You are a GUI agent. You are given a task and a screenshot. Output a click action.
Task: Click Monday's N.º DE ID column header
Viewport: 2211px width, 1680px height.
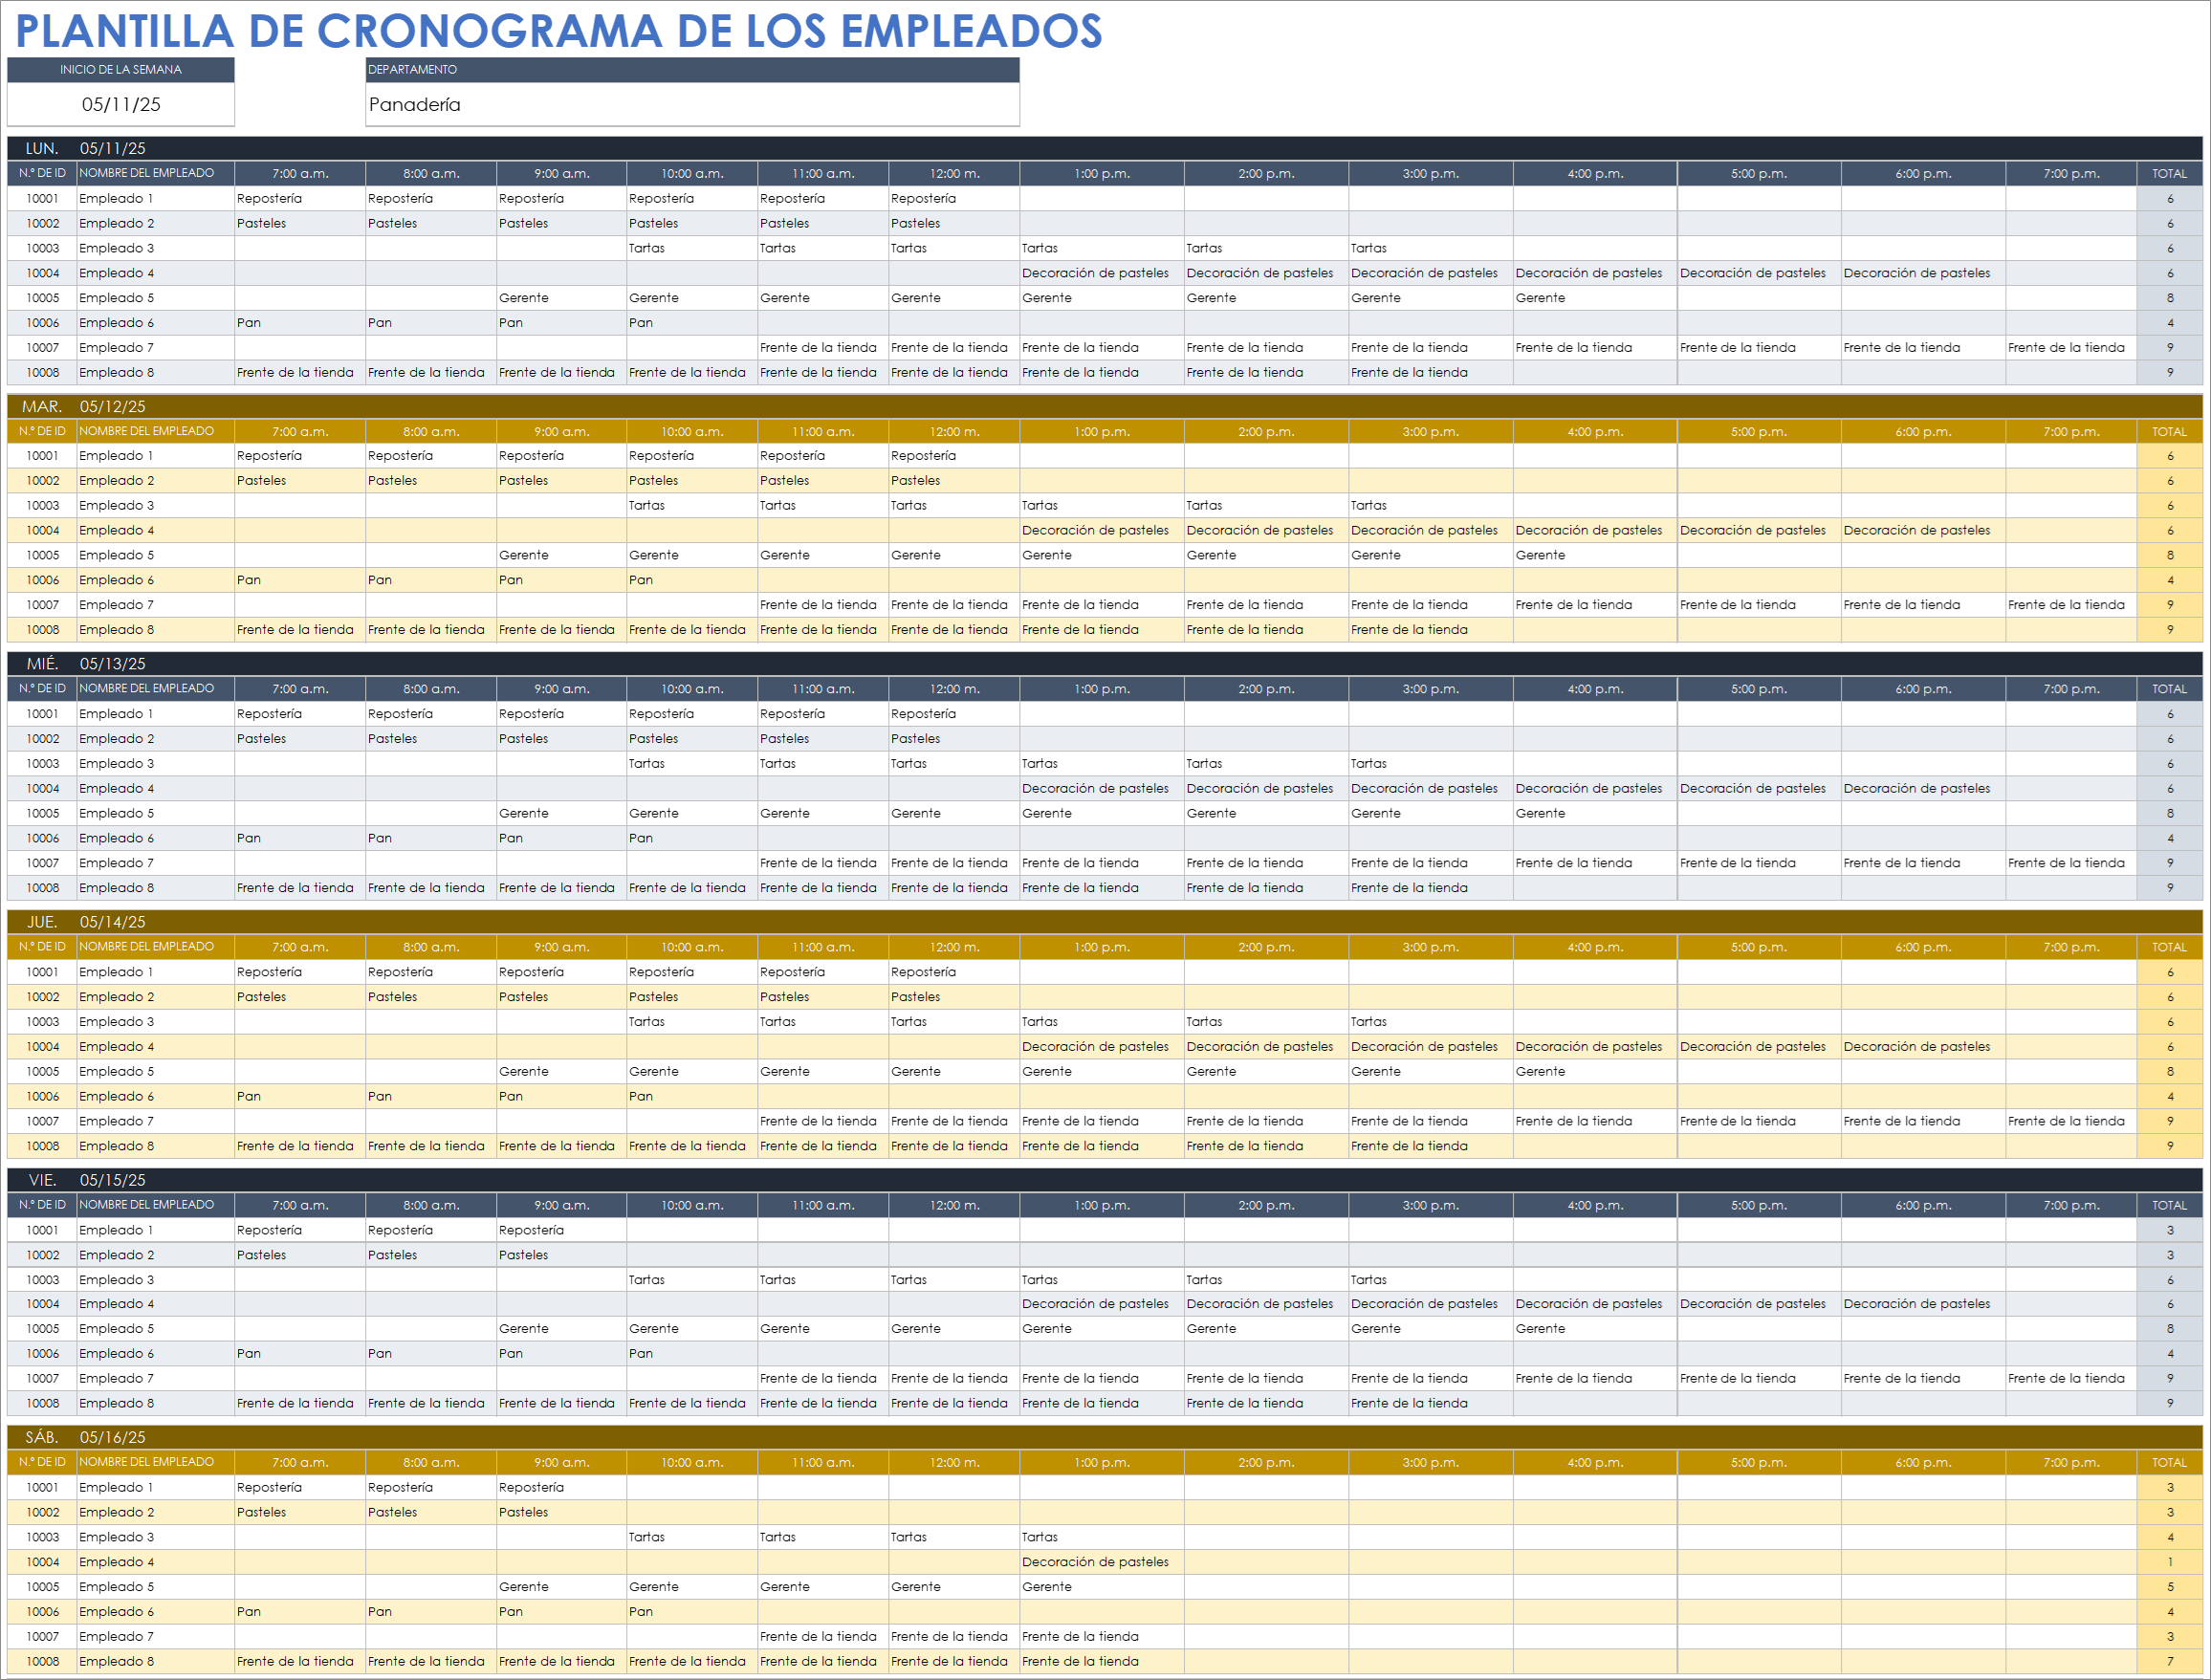pos(42,174)
